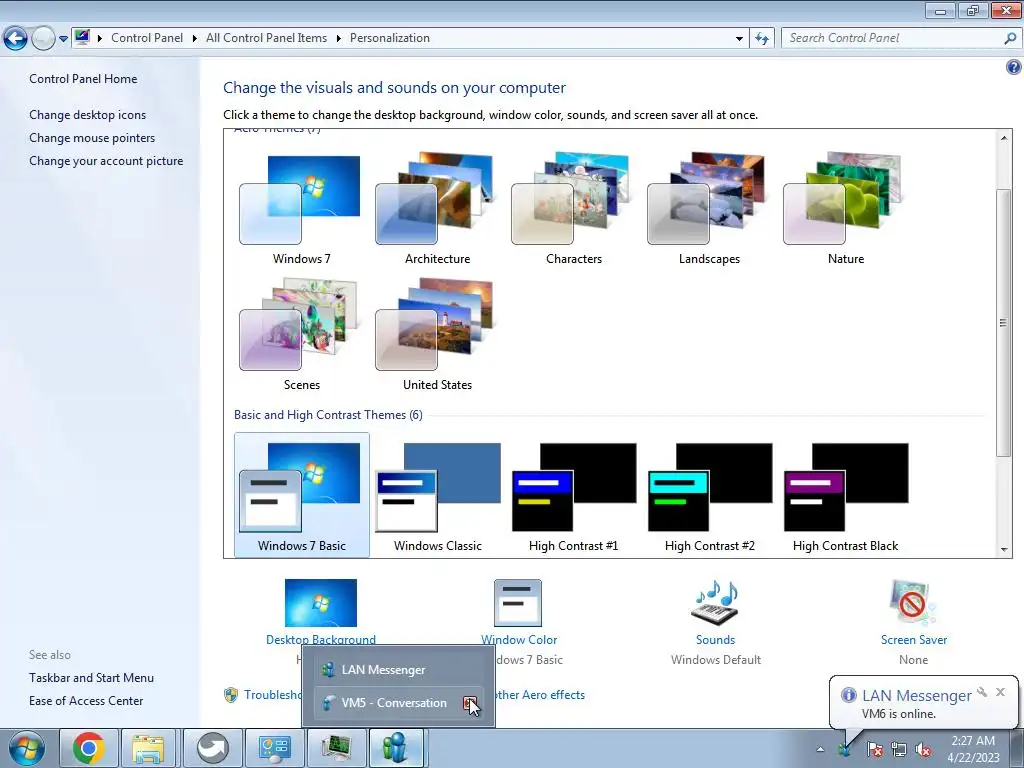Screen dimensions: 1024x768
Task: Click the Action Center flag tray icon
Action: 875,750
